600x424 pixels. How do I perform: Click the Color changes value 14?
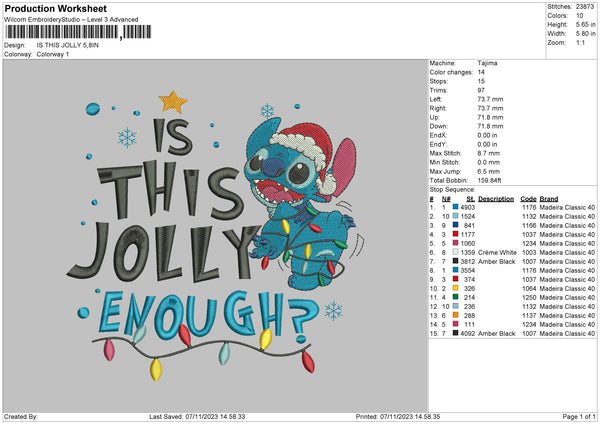click(x=481, y=72)
